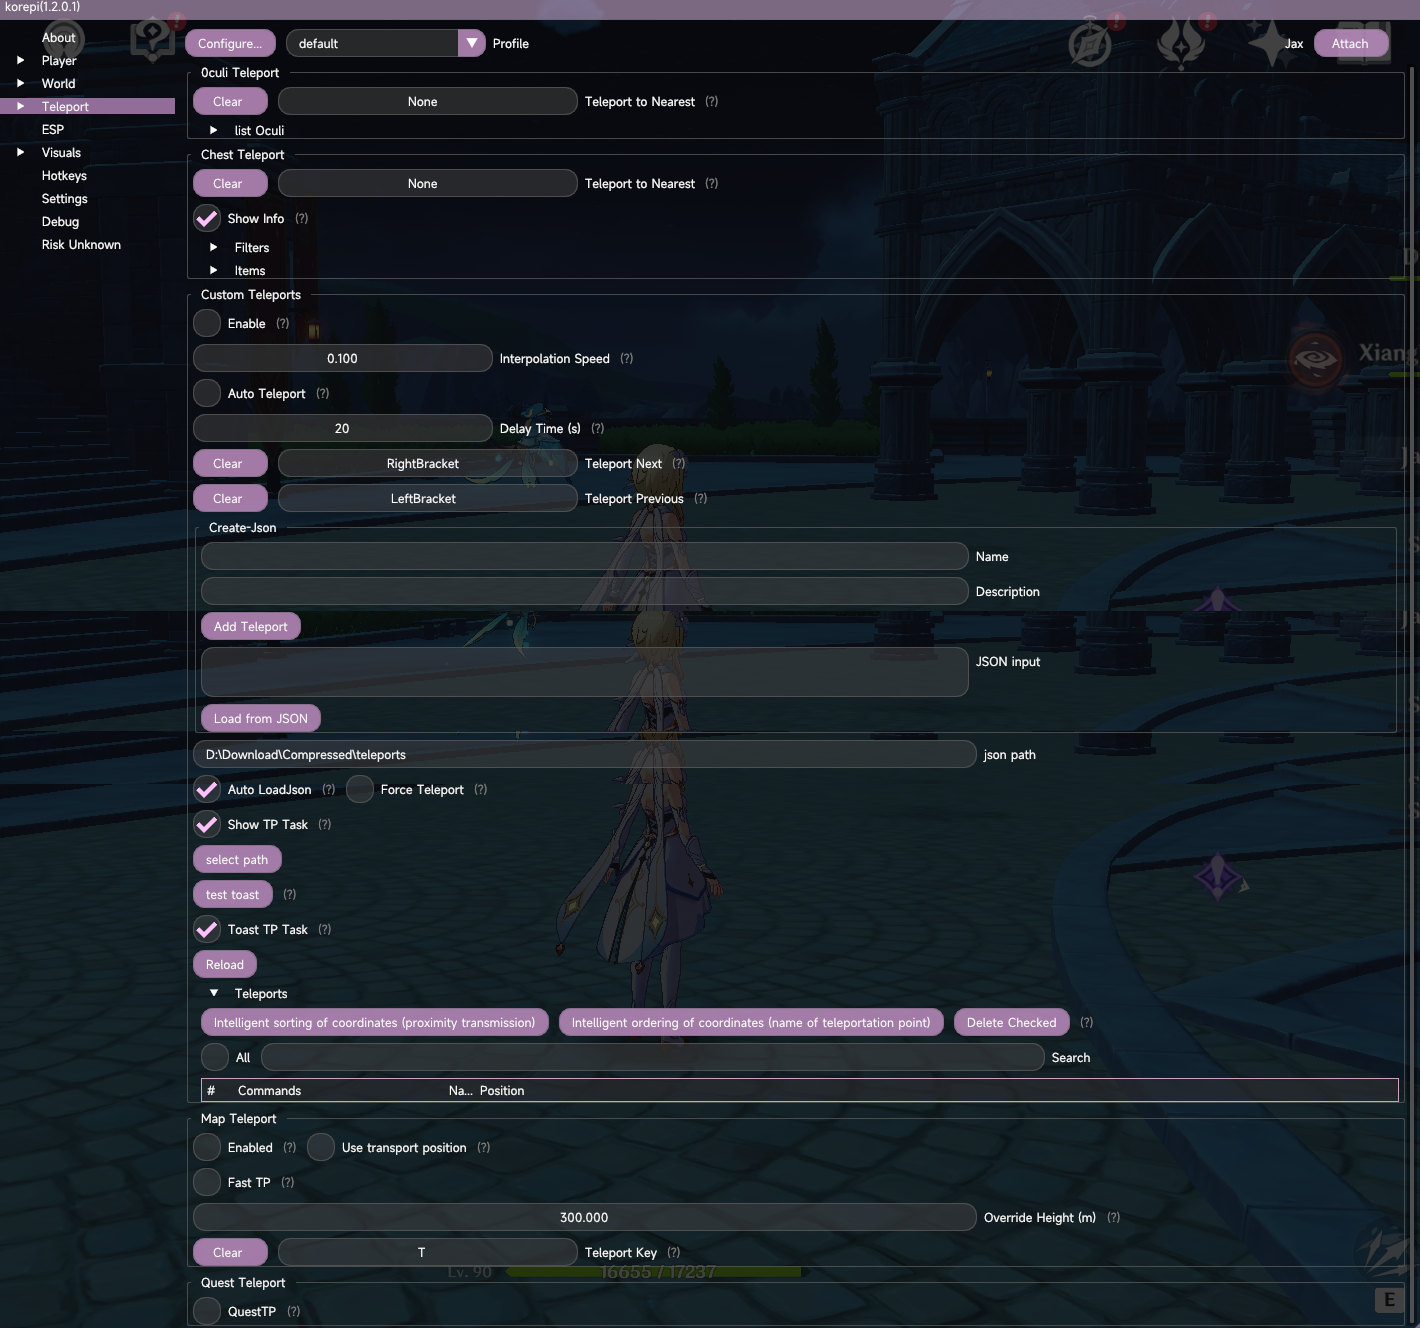Click Add Teleport button
Image resolution: width=1420 pixels, height=1328 pixels.
[251, 626]
